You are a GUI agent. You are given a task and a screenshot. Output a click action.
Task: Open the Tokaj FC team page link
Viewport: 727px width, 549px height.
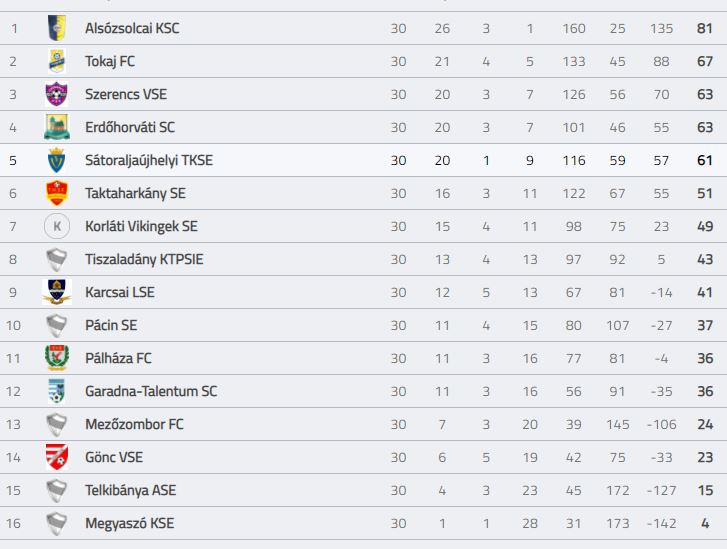pyautogui.click(x=110, y=62)
